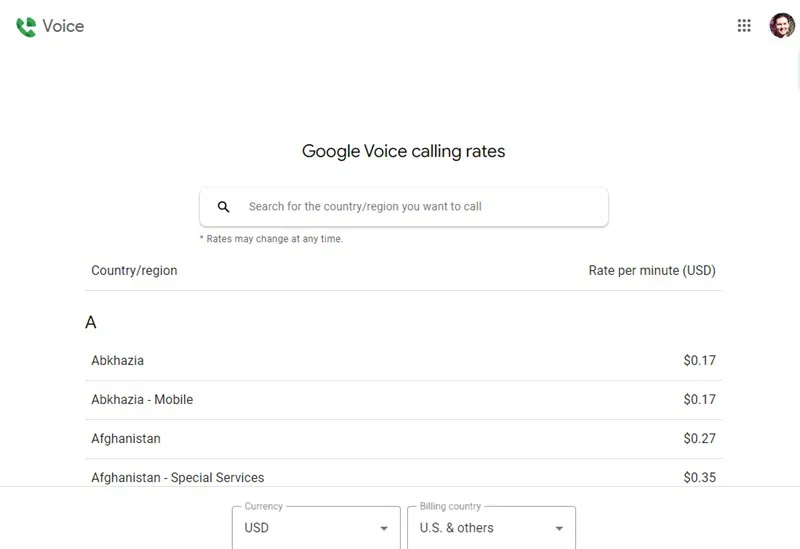Click the magnifying glass search icon
This screenshot has width=800, height=549.
[x=224, y=207]
